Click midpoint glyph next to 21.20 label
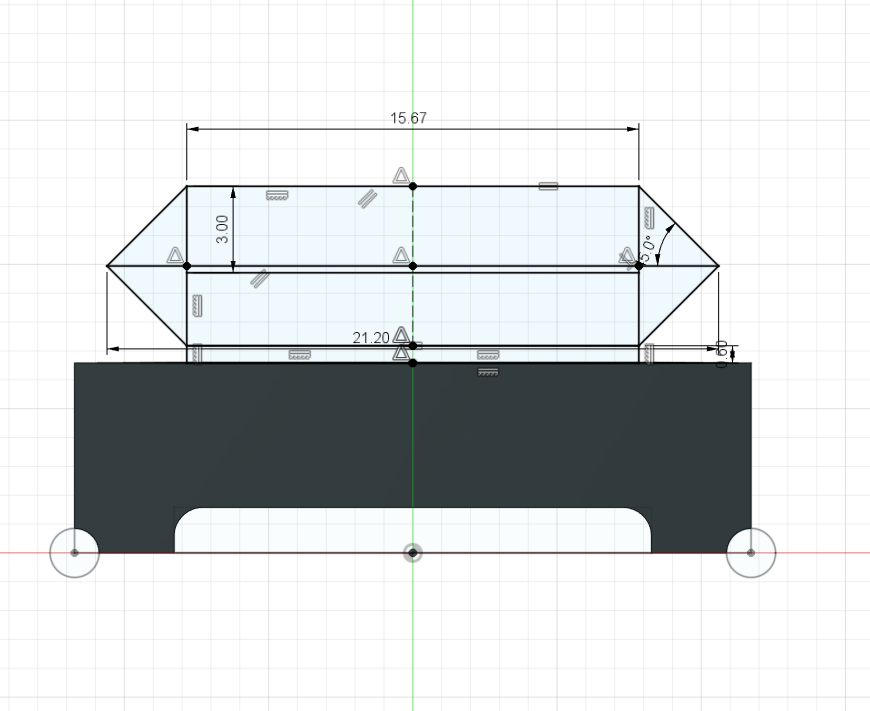Image resolution: width=870 pixels, height=711 pixels. pos(401,335)
